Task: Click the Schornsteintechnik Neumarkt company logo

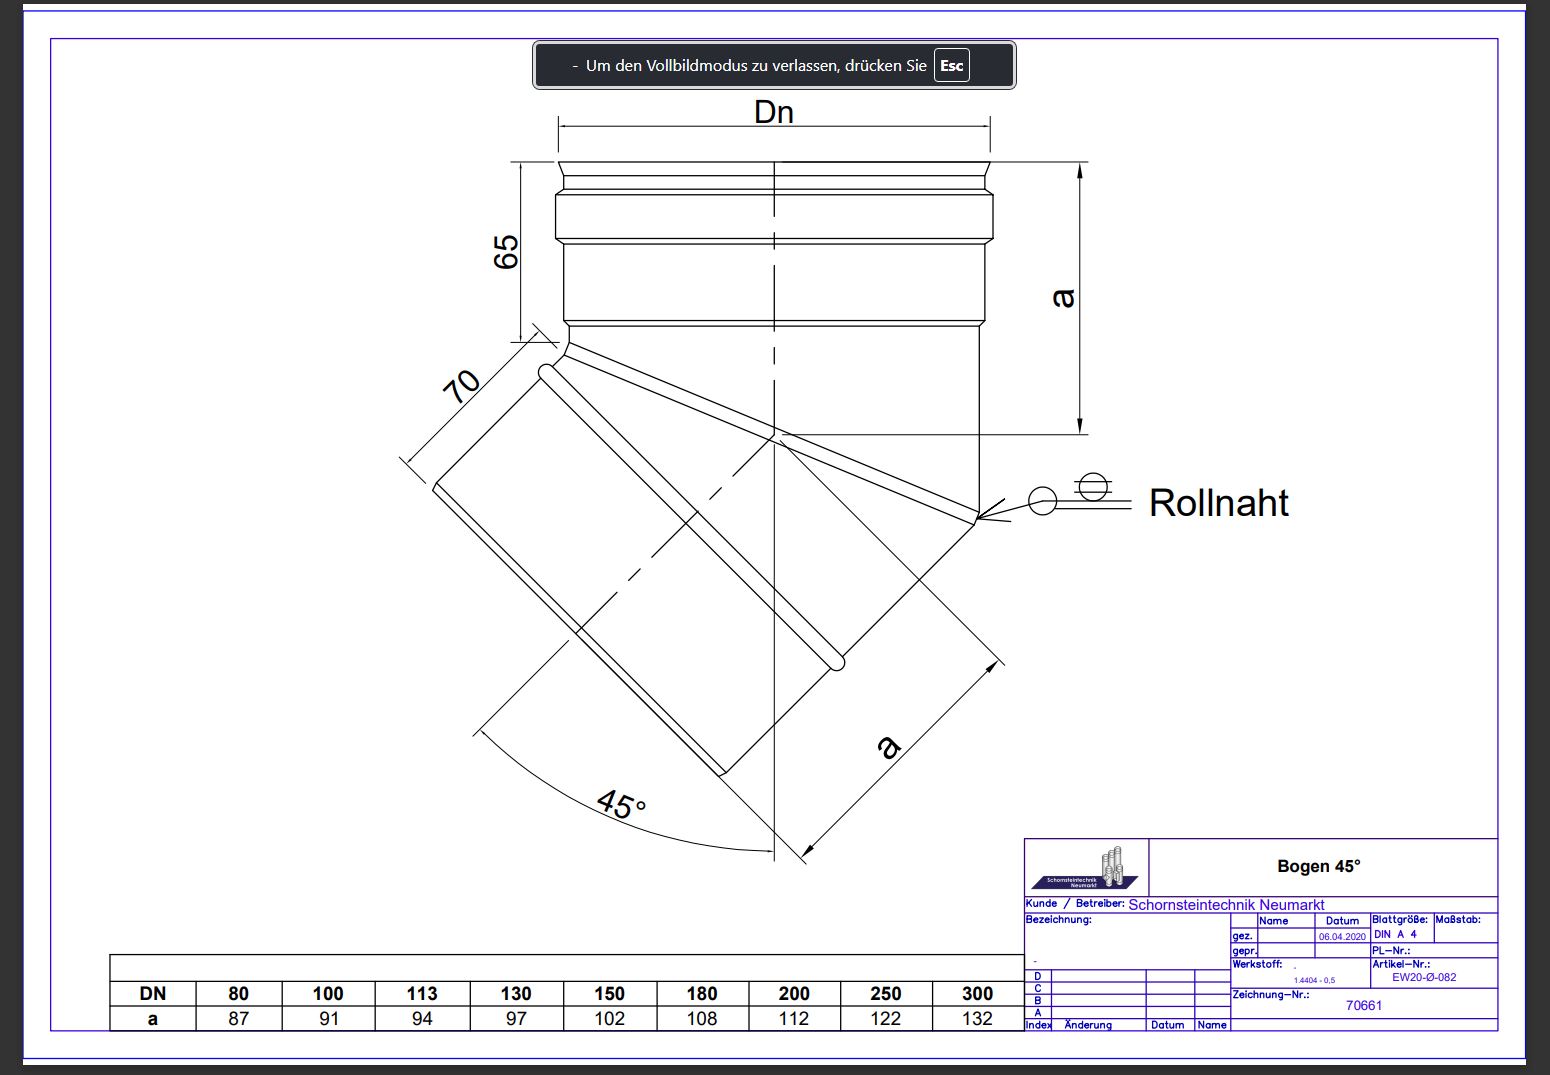Action: (1086, 868)
